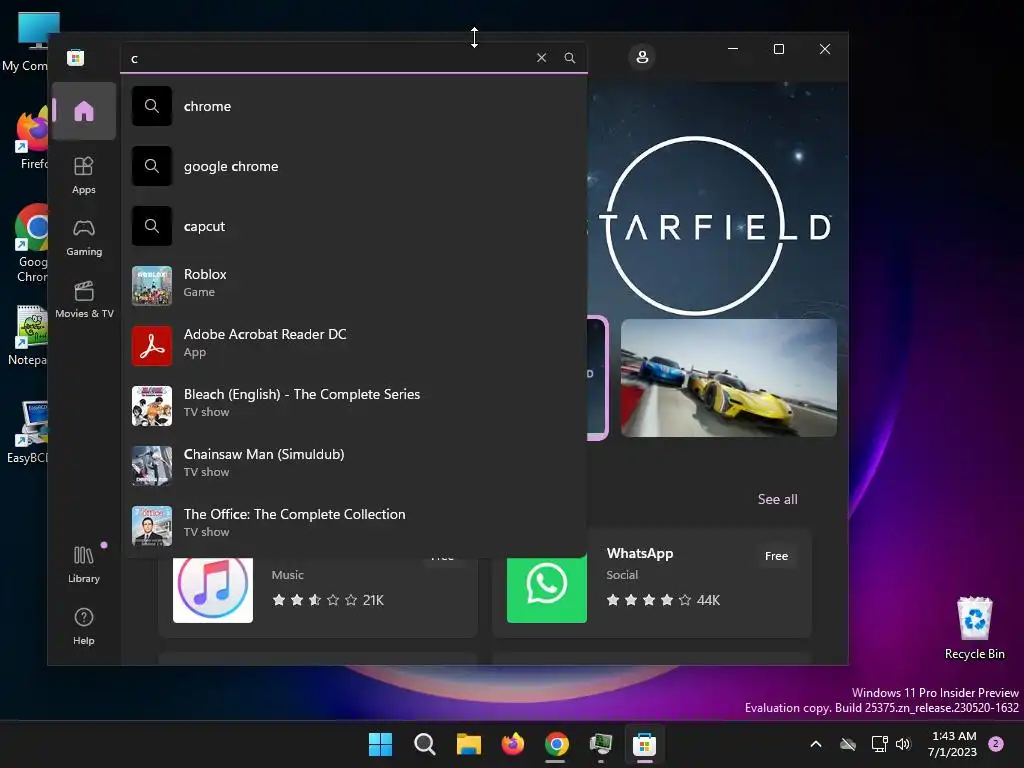
Task: Open the Home tab in Store sidebar
Action: 84,111
